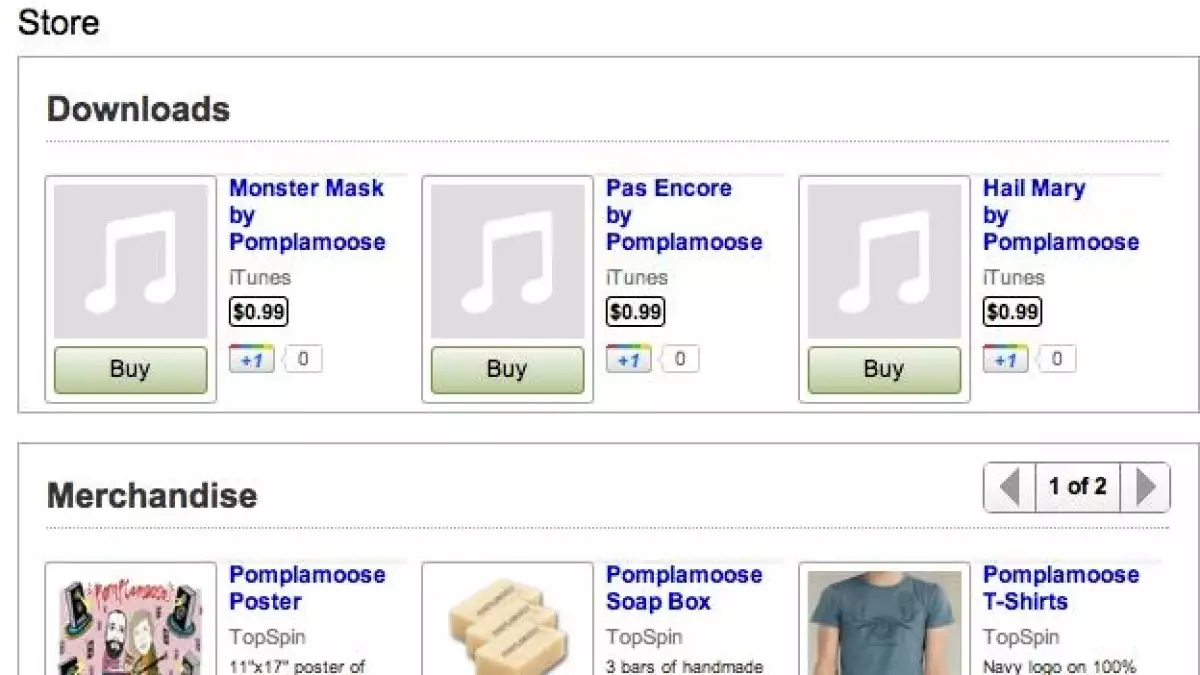Click the +1 button under Monster Mask
The image size is (1200, 675).
[251, 359]
